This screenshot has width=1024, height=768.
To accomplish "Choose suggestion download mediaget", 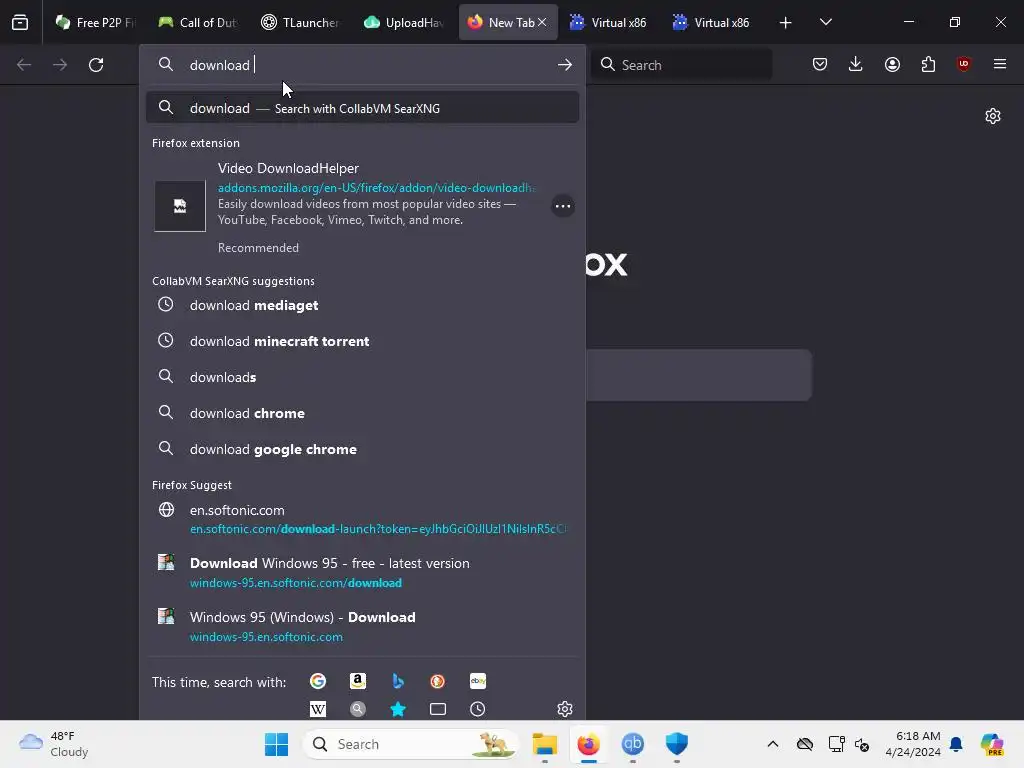I will tap(362, 305).
